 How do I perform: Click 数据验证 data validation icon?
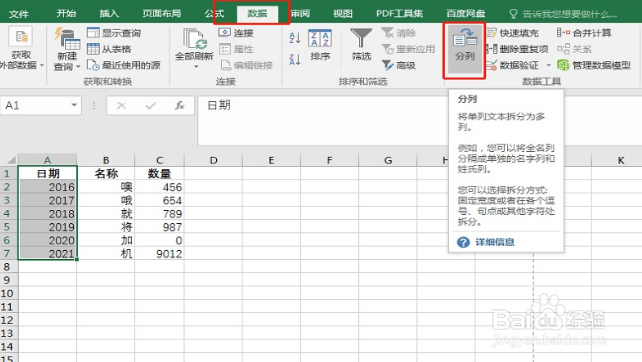click(x=491, y=65)
